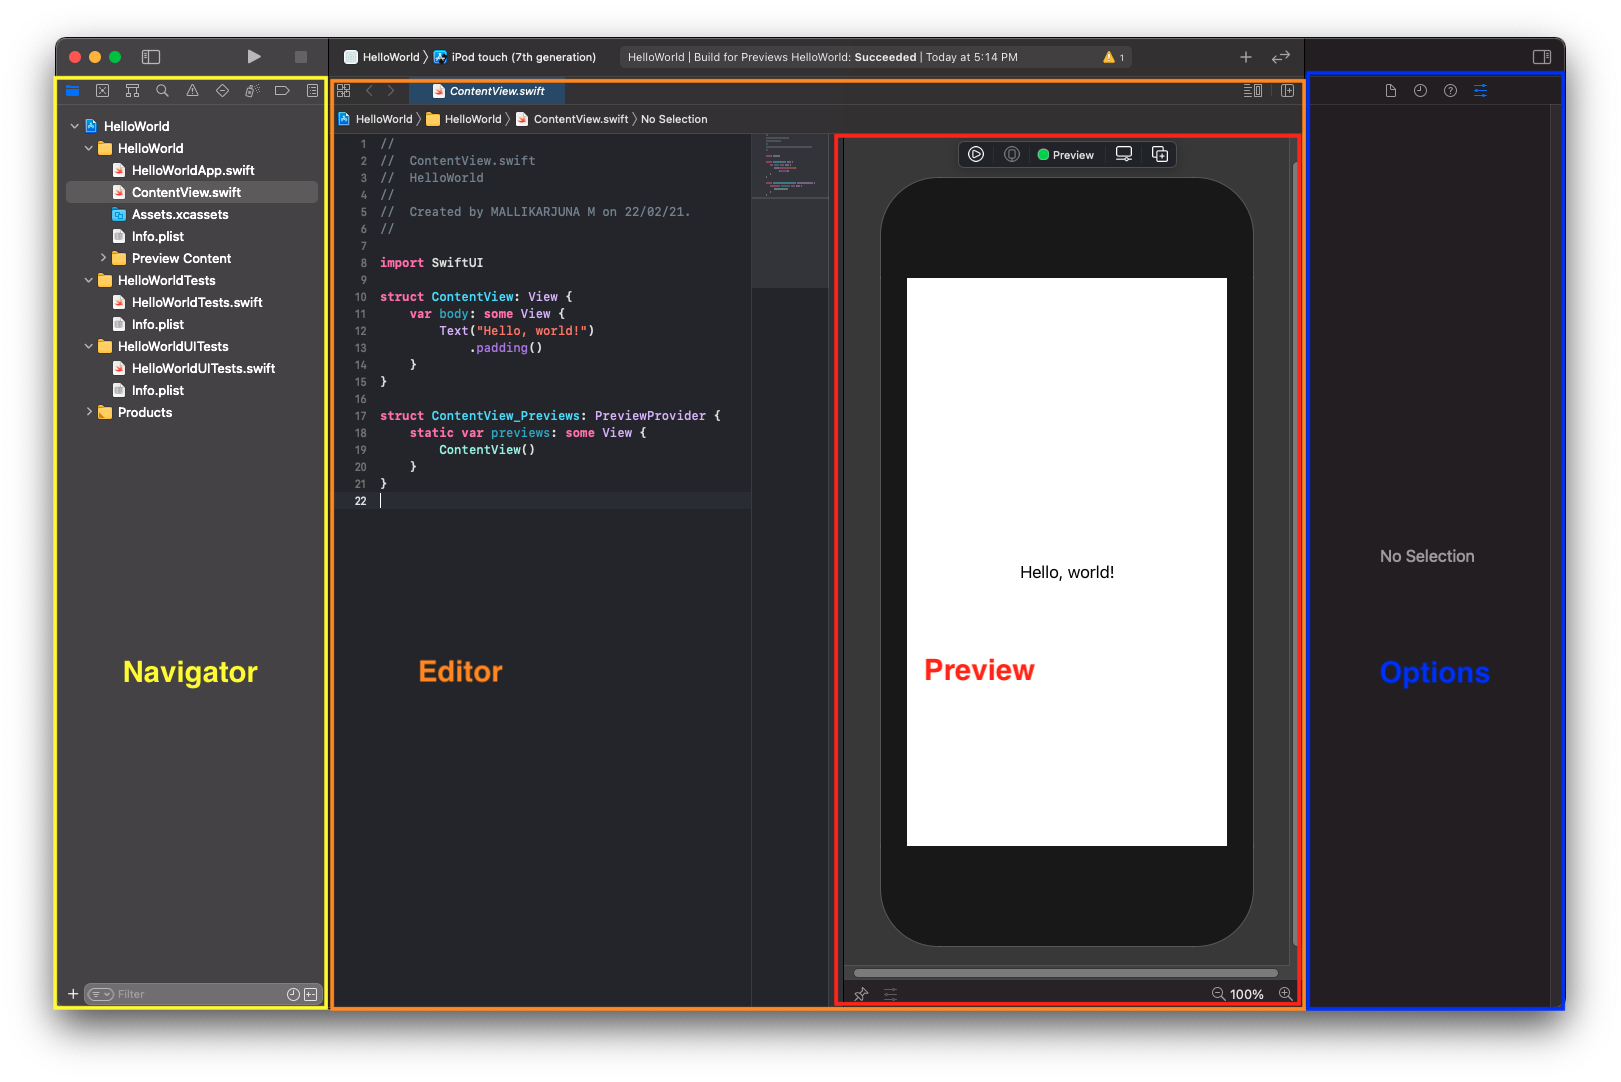The height and width of the screenshot is (1082, 1621).
Task: Expand the Products group
Action: 89,412
